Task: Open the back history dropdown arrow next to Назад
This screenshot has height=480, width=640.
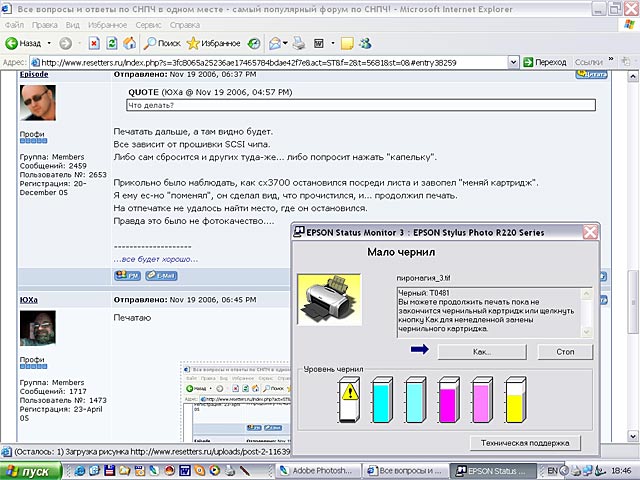Action: 49,43
